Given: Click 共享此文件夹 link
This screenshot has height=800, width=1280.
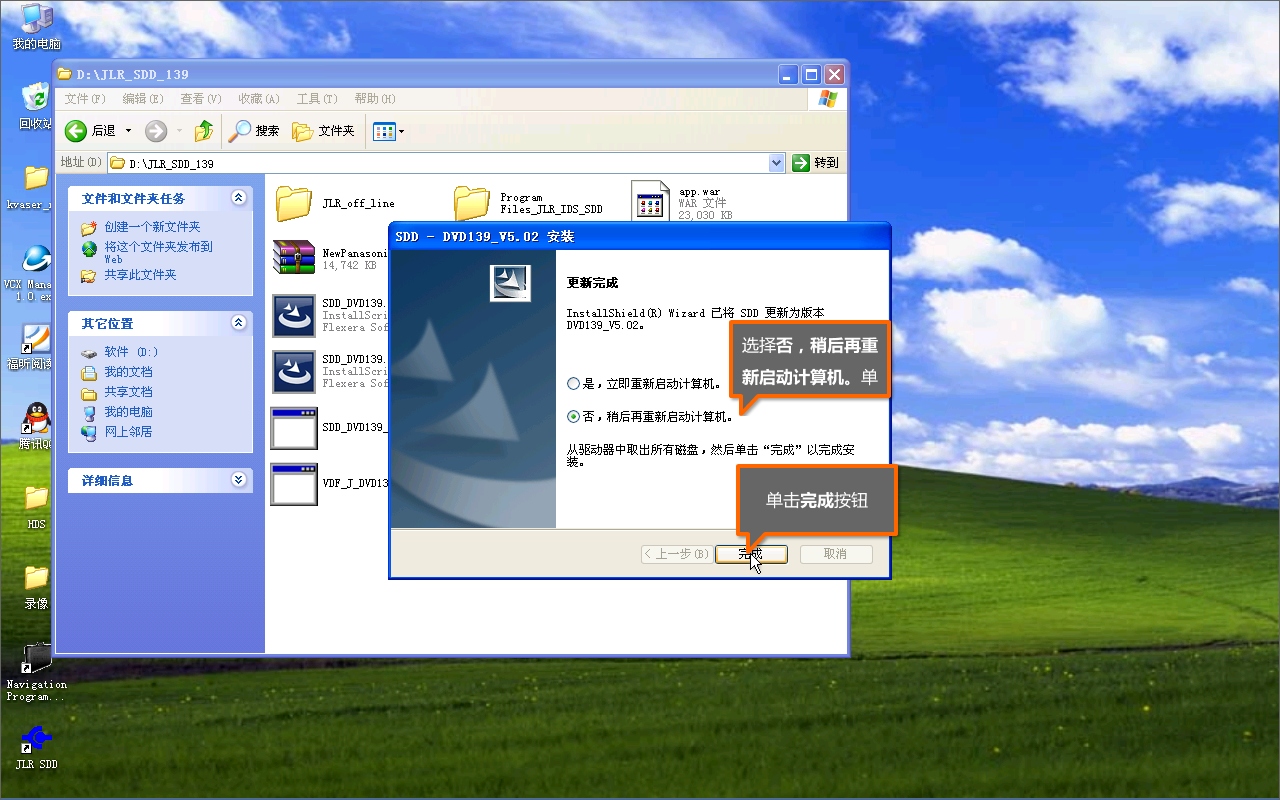Looking at the screenshot, I should [x=140, y=275].
